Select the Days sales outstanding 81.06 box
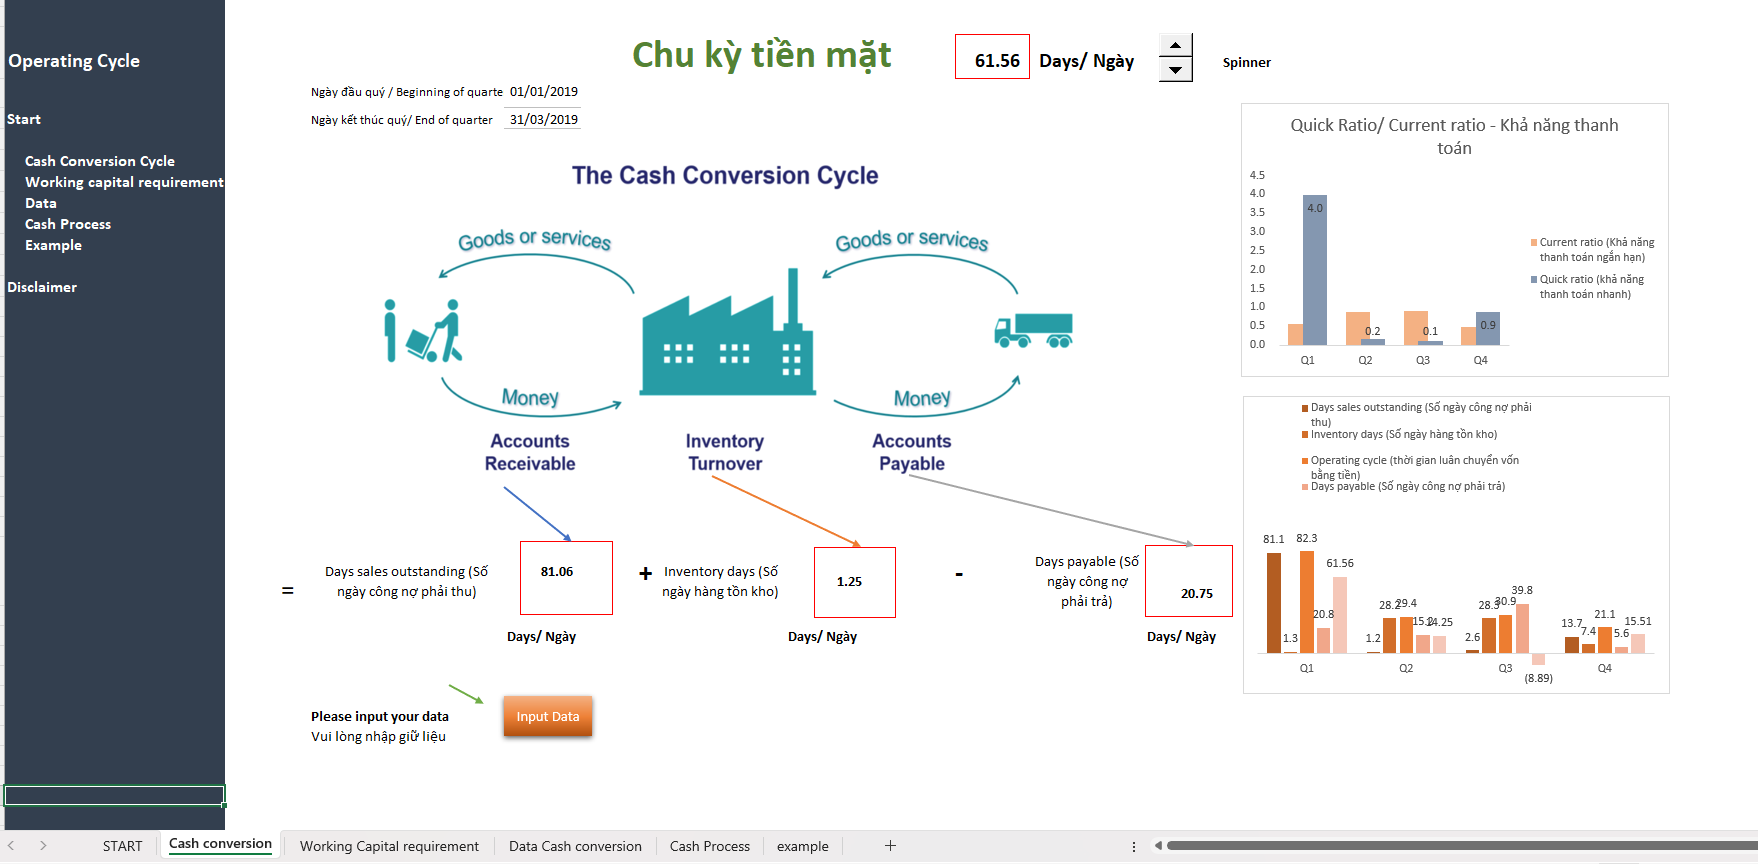This screenshot has height=864, width=1758. (x=566, y=577)
